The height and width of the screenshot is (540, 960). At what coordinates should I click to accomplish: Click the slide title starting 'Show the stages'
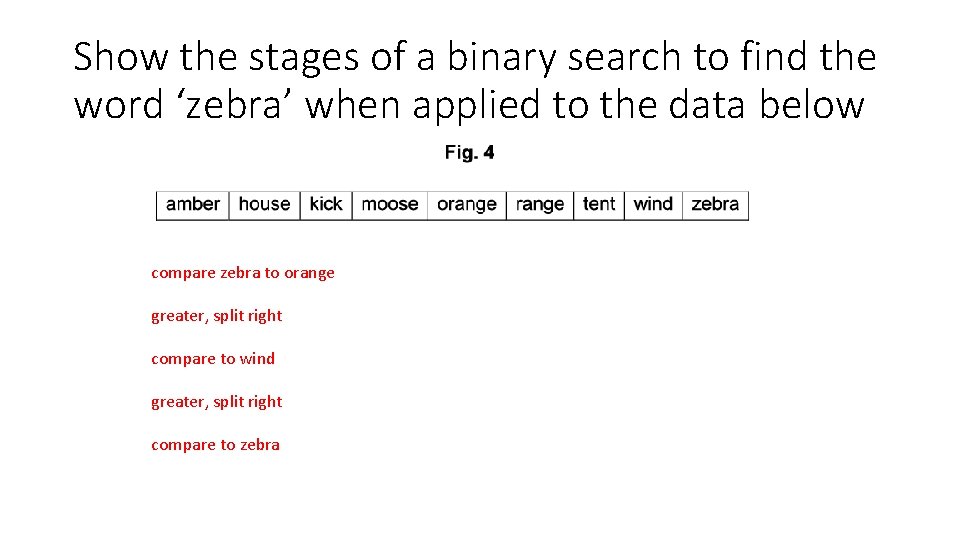(x=474, y=80)
